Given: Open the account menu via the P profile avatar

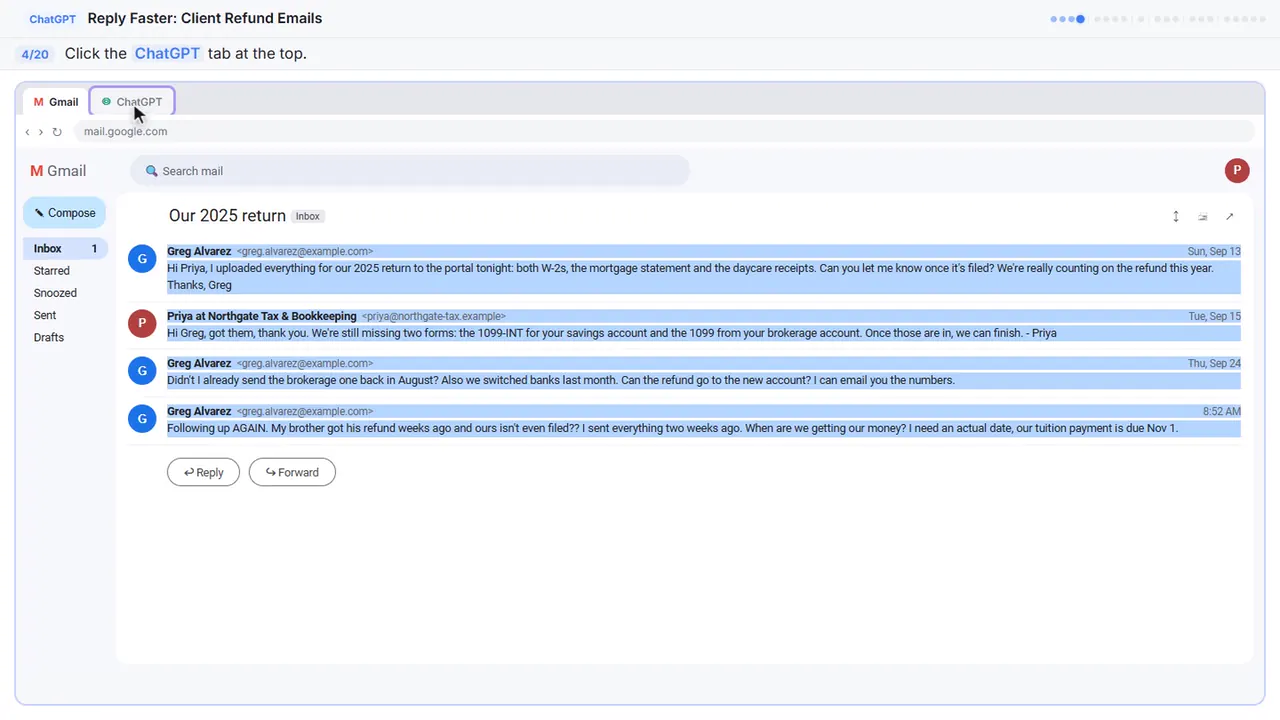Looking at the screenshot, I should (x=1237, y=170).
